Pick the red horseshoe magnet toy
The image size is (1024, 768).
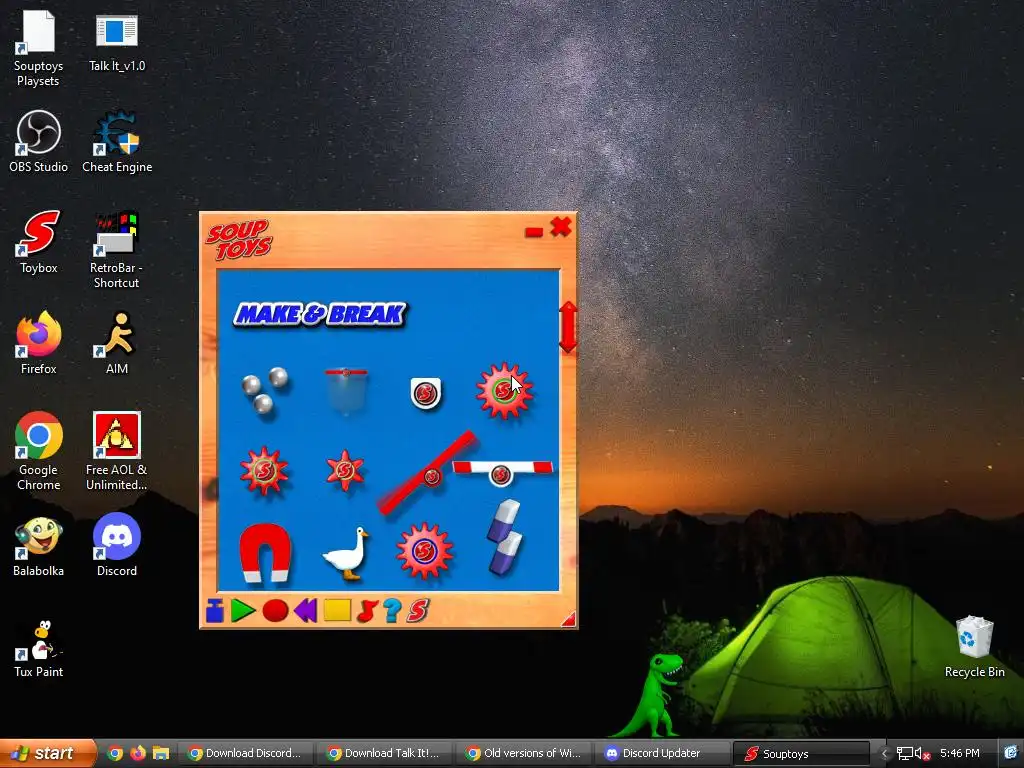[264, 552]
